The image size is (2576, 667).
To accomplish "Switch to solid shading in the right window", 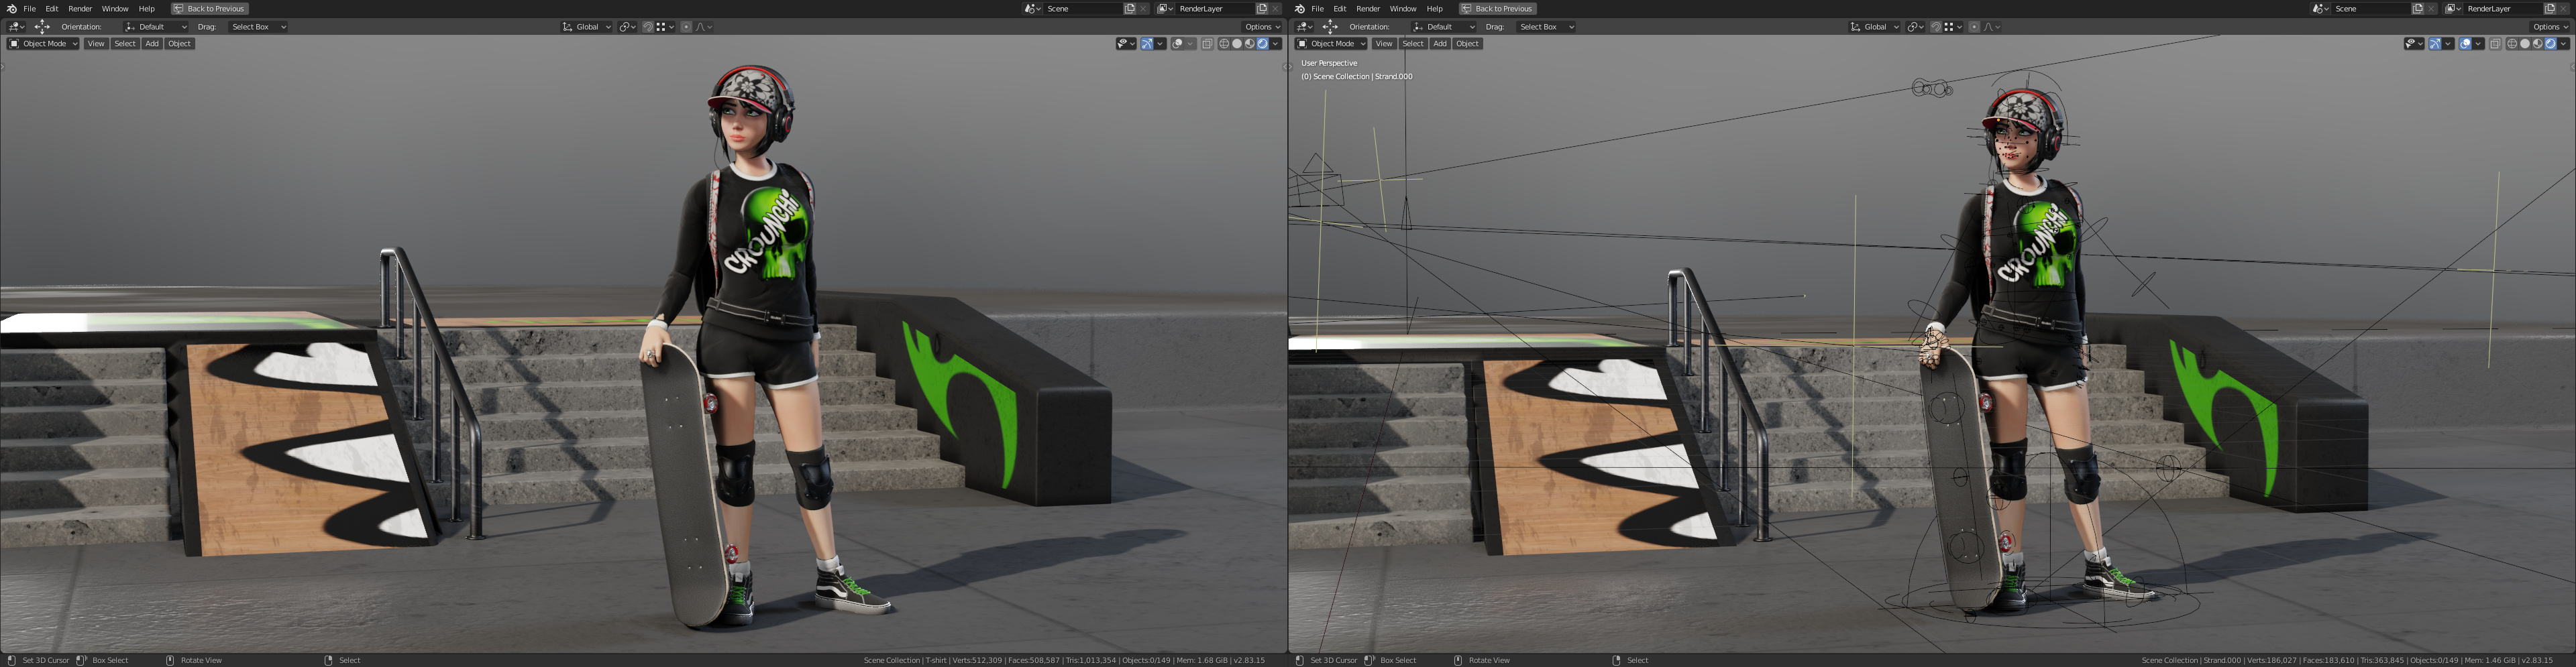I will (2525, 44).
